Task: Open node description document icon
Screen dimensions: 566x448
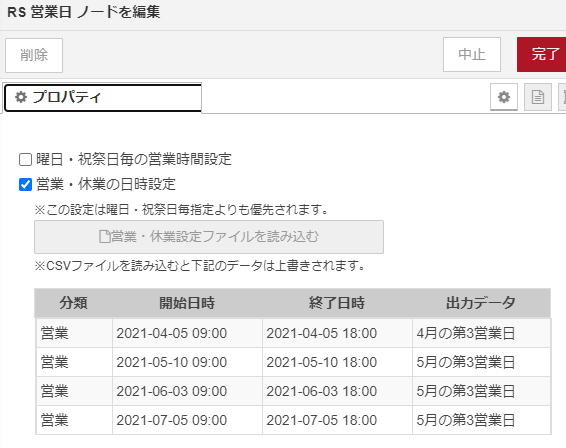Action: point(538,97)
